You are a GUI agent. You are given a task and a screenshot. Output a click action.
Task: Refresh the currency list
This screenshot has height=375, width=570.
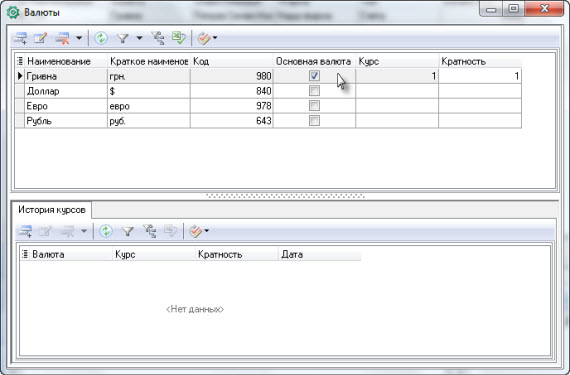click(101, 38)
